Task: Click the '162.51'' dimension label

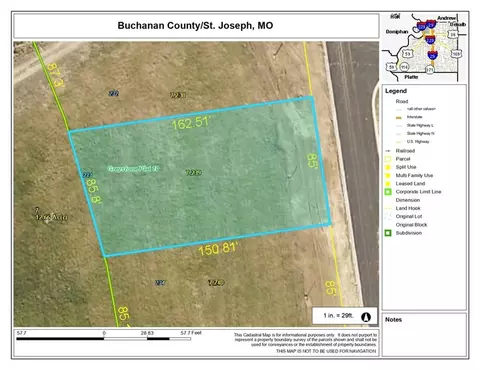Action: (x=191, y=123)
